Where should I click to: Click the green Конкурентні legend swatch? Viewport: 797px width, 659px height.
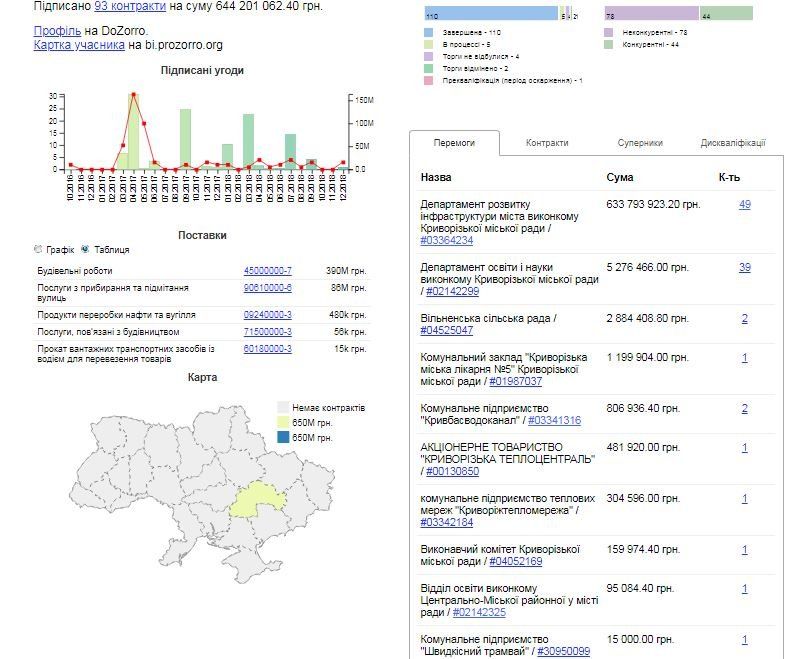click(609, 45)
